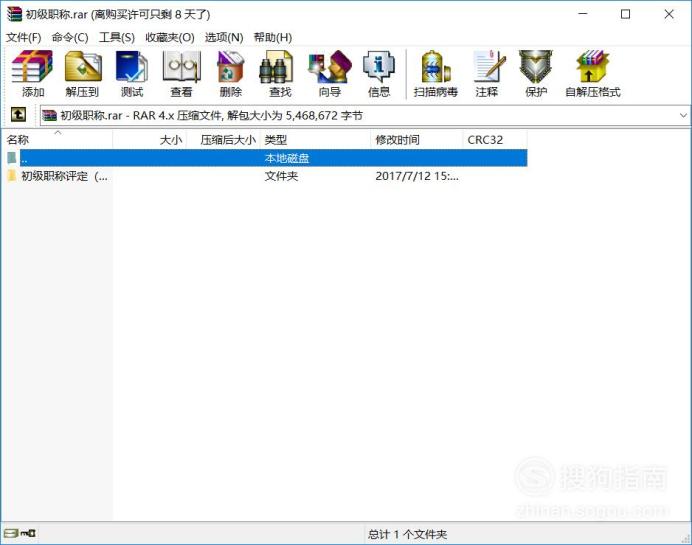Go up one folder level arrow
692x545 pixels.
[18, 115]
